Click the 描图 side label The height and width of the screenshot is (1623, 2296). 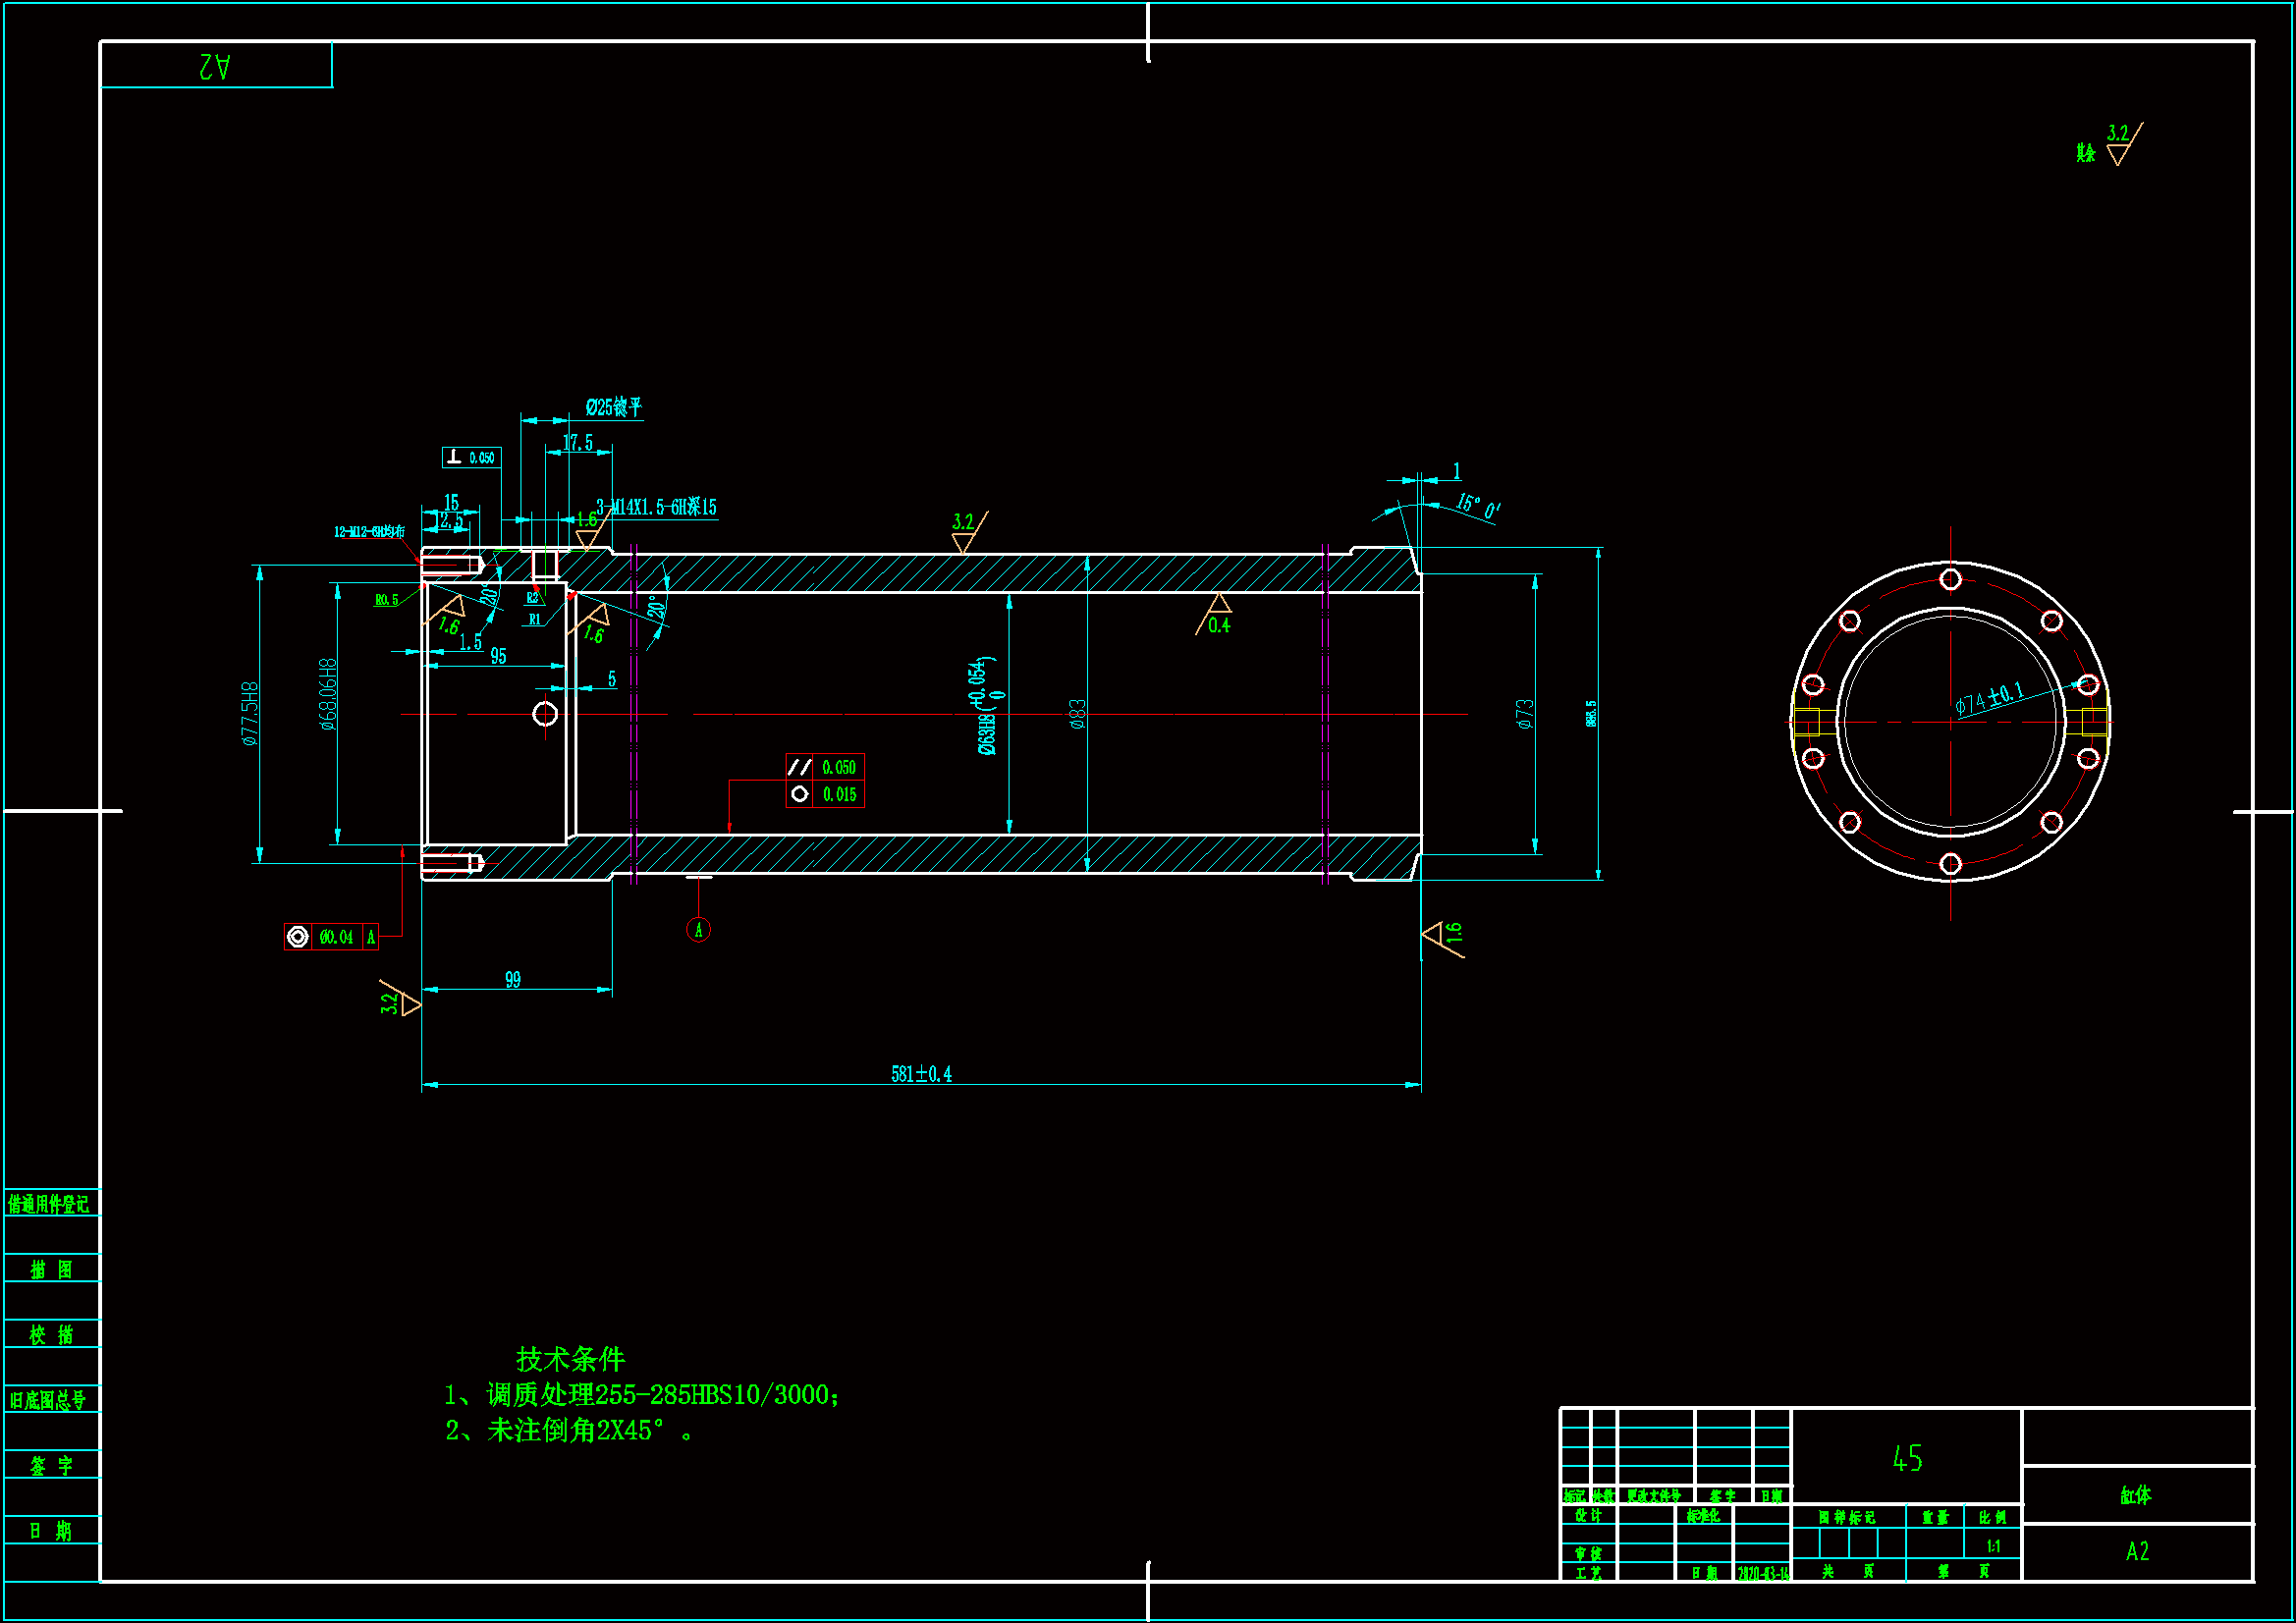click(x=51, y=1269)
